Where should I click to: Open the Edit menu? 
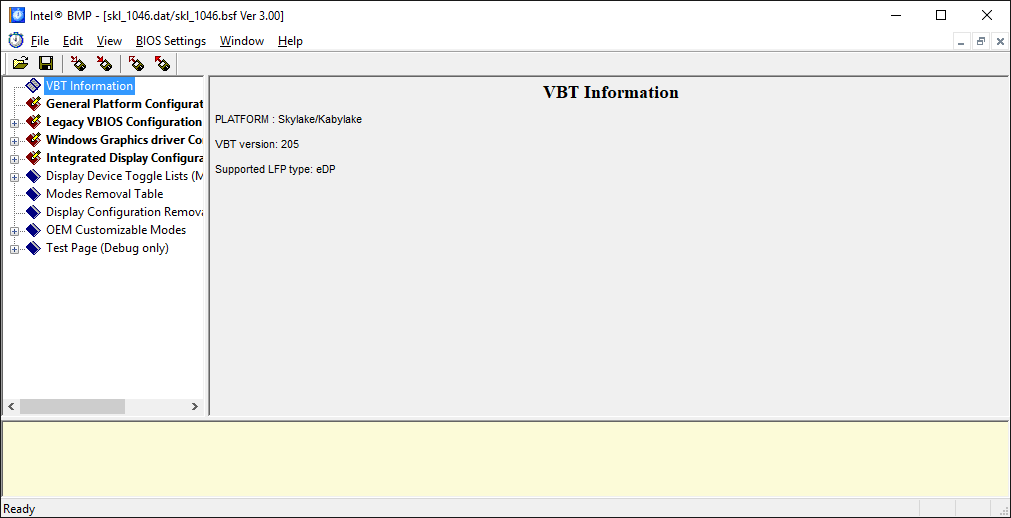73,41
